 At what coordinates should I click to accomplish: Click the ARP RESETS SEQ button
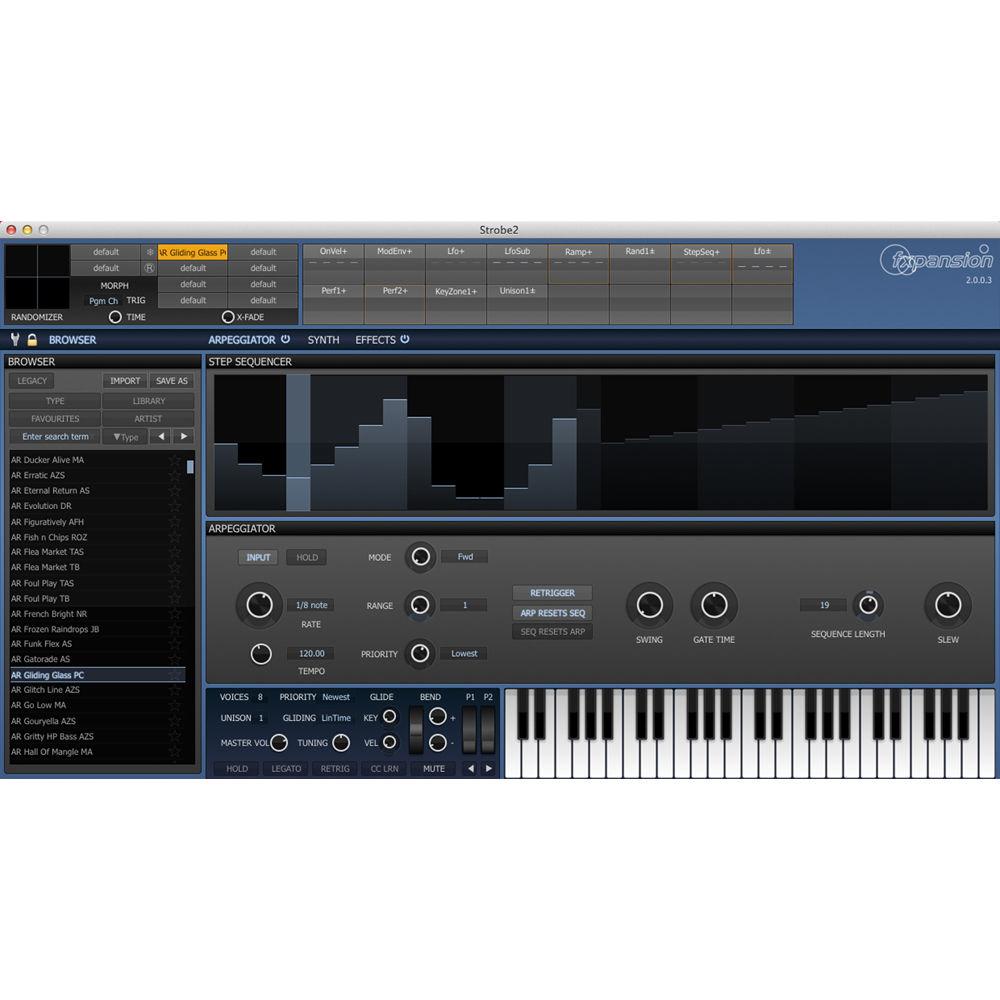pyautogui.click(x=553, y=613)
